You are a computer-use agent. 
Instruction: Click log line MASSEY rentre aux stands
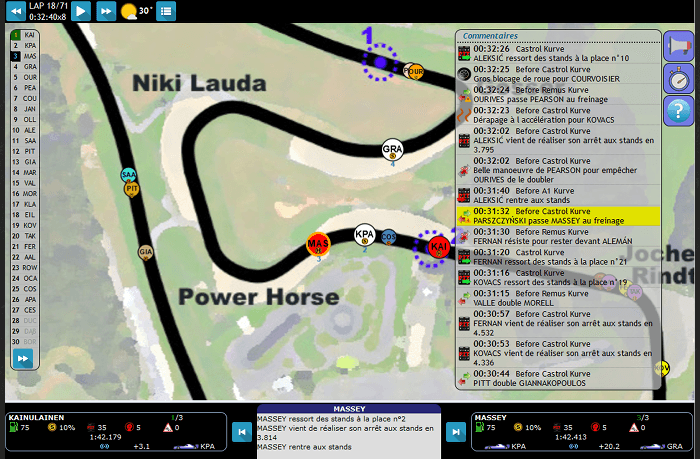(304, 447)
